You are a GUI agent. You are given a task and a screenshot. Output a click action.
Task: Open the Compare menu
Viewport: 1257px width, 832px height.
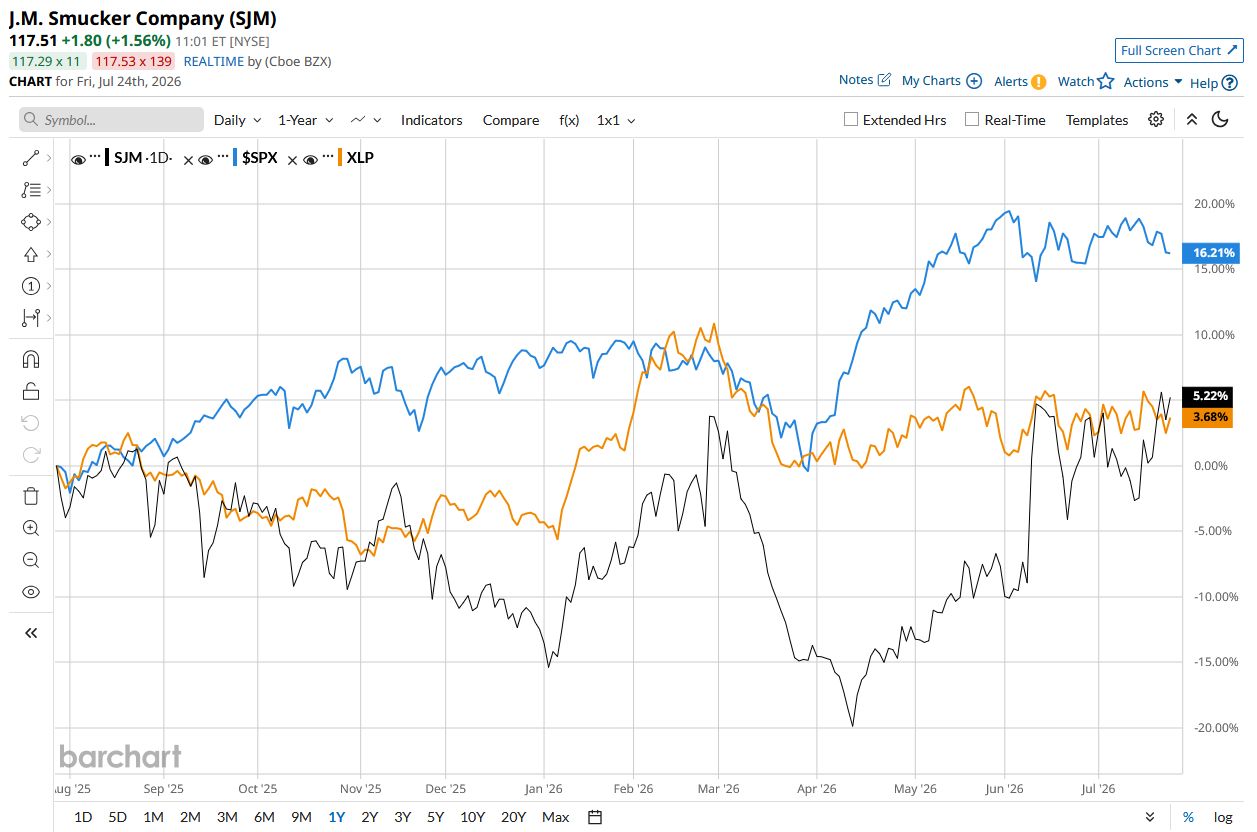click(x=511, y=120)
